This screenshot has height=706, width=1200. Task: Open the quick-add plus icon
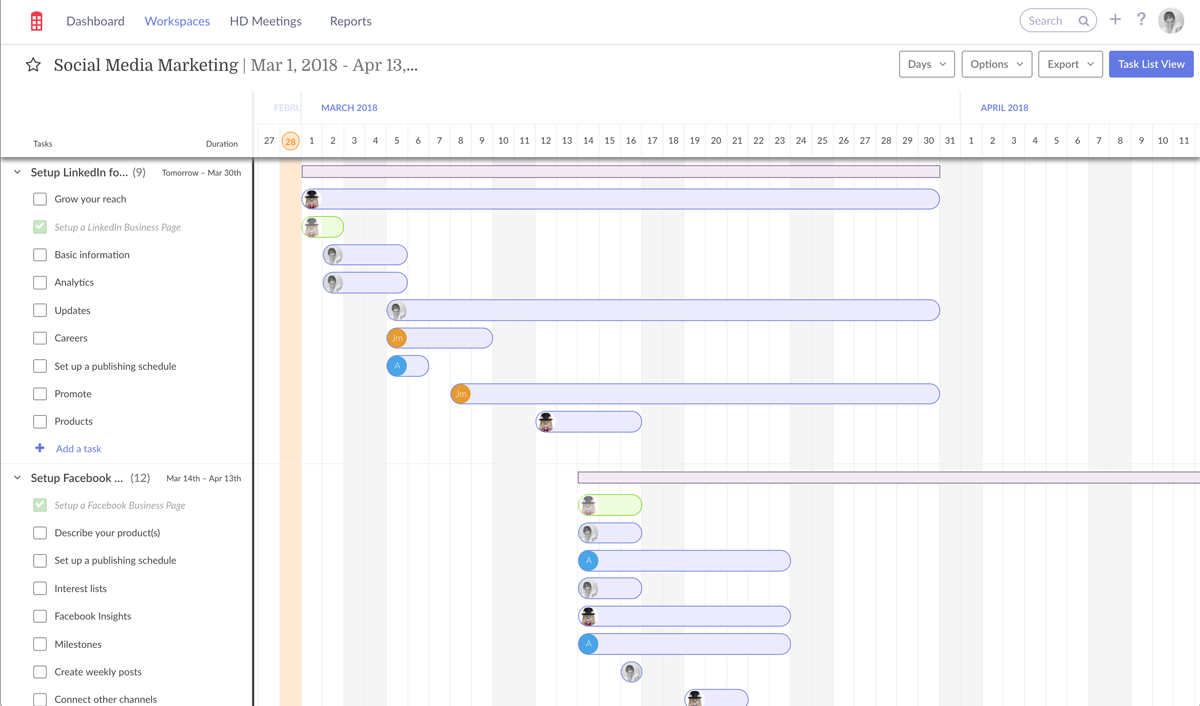click(1115, 19)
